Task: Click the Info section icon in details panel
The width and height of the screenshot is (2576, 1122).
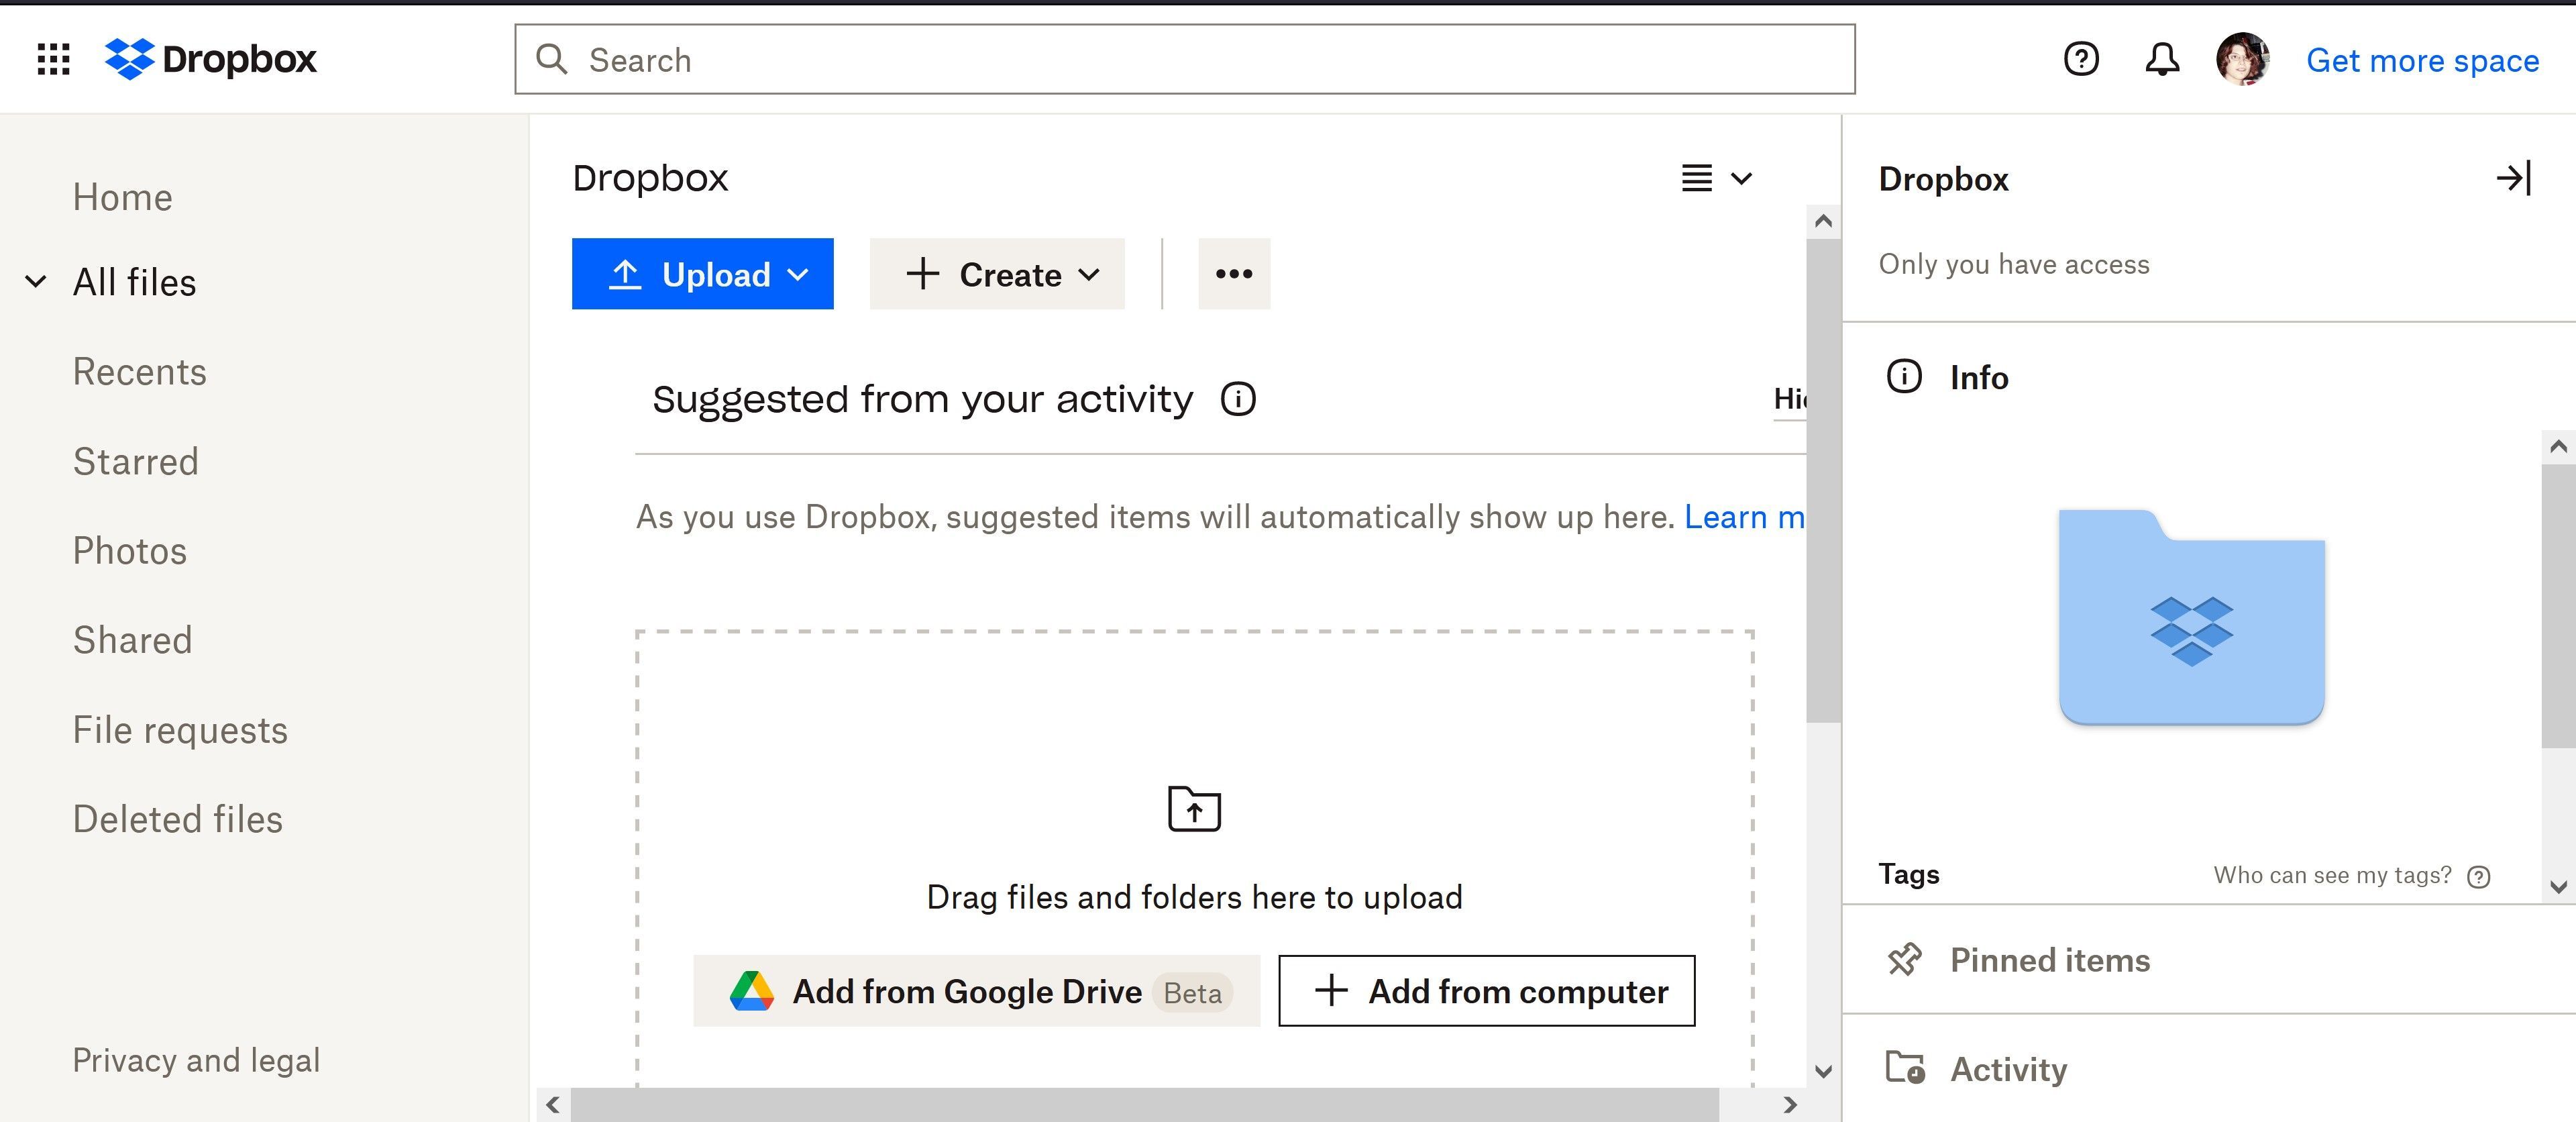Action: tap(1904, 377)
